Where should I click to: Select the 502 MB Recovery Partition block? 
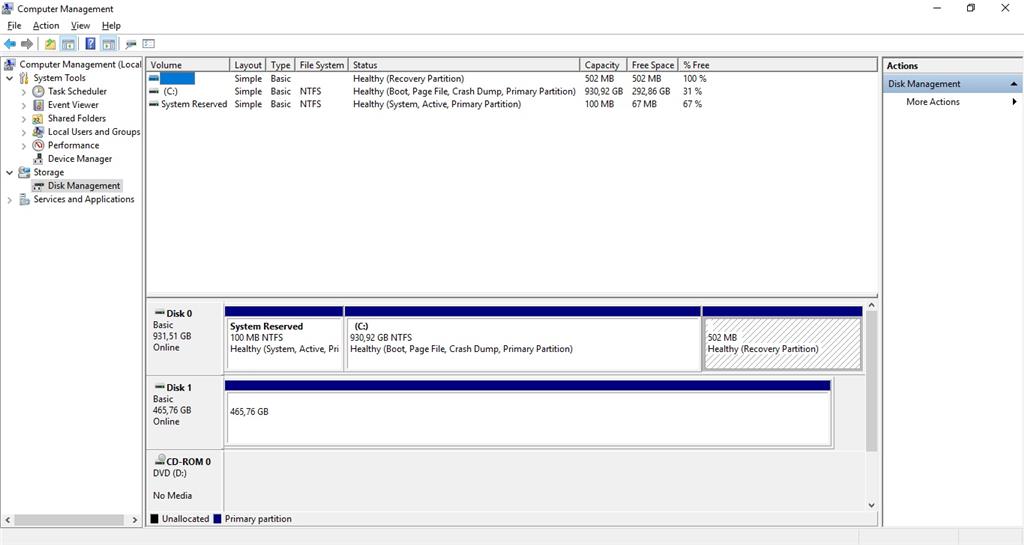point(782,338)
